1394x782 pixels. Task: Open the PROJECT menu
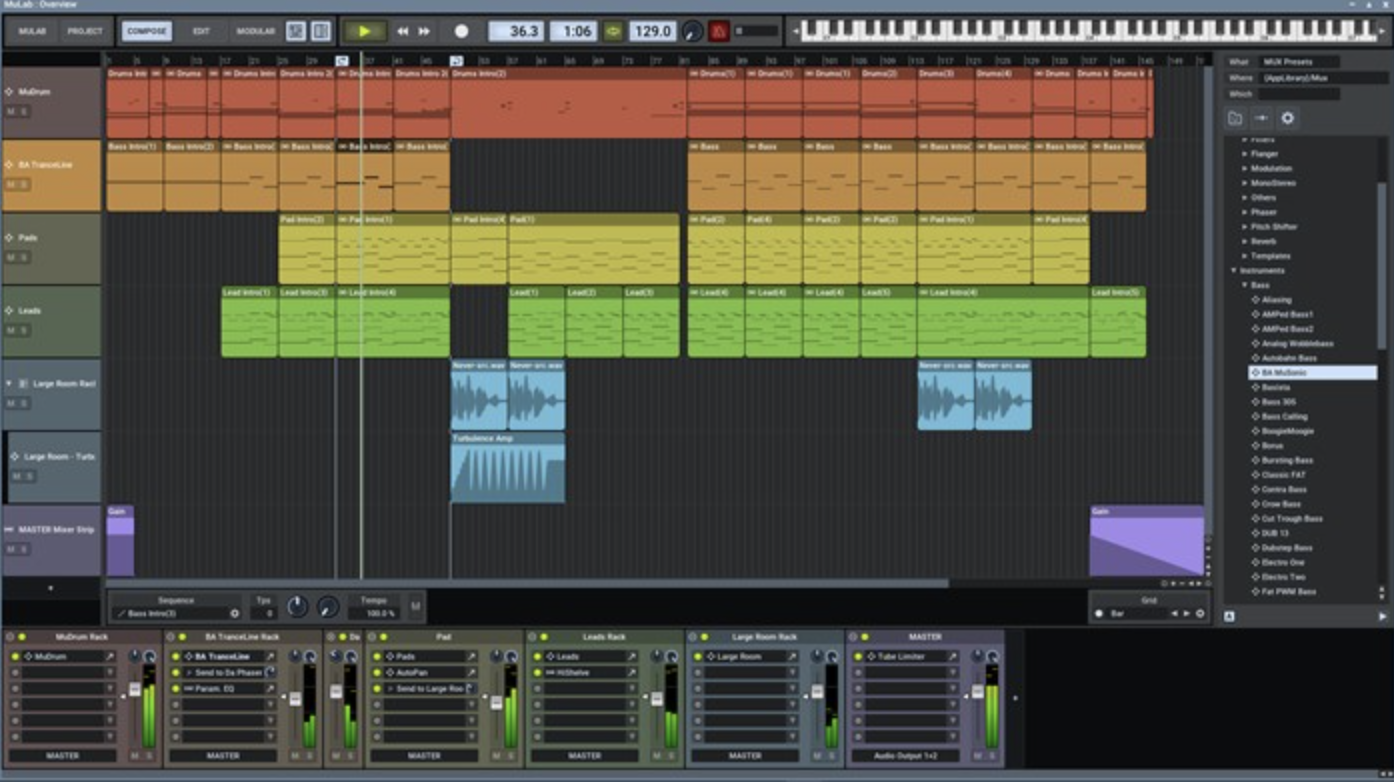click(84, 32)
